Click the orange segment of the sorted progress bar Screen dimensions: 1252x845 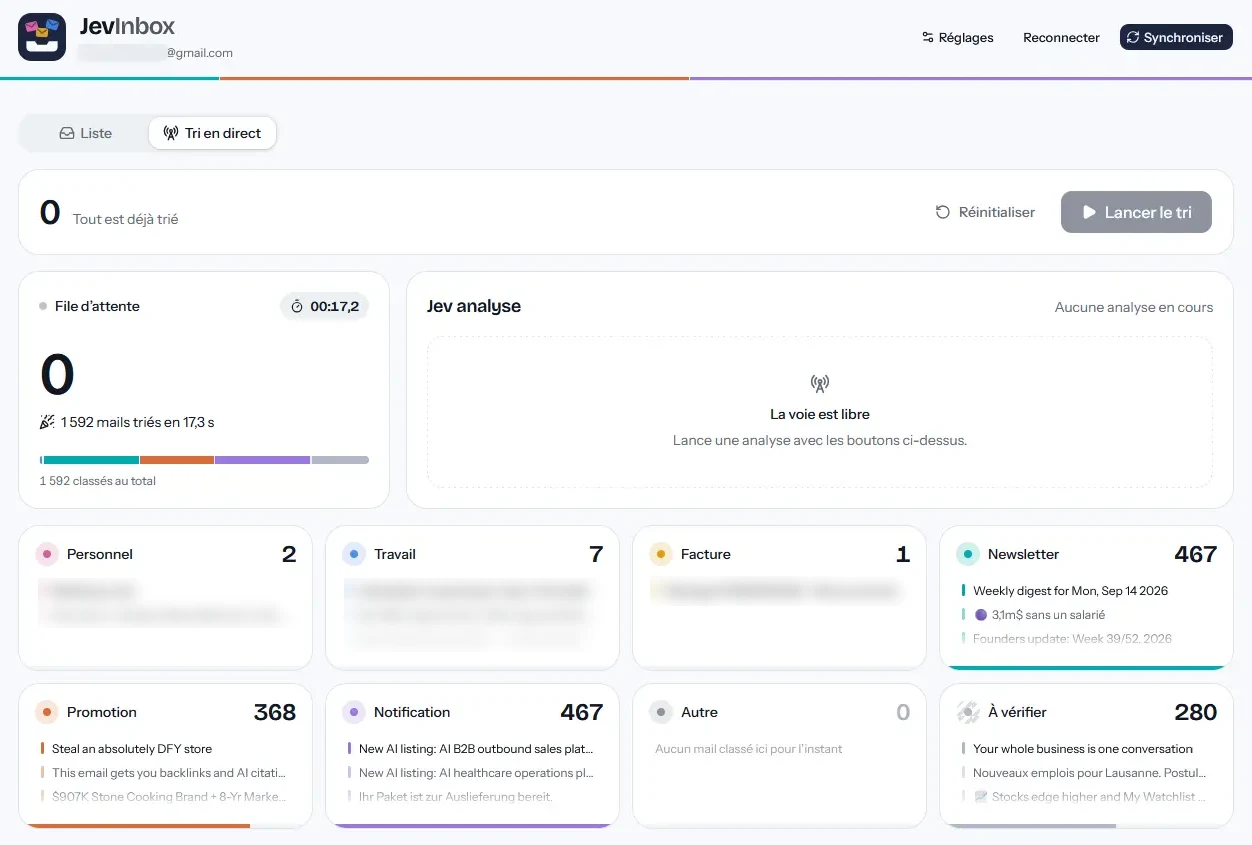click(177, 460)
